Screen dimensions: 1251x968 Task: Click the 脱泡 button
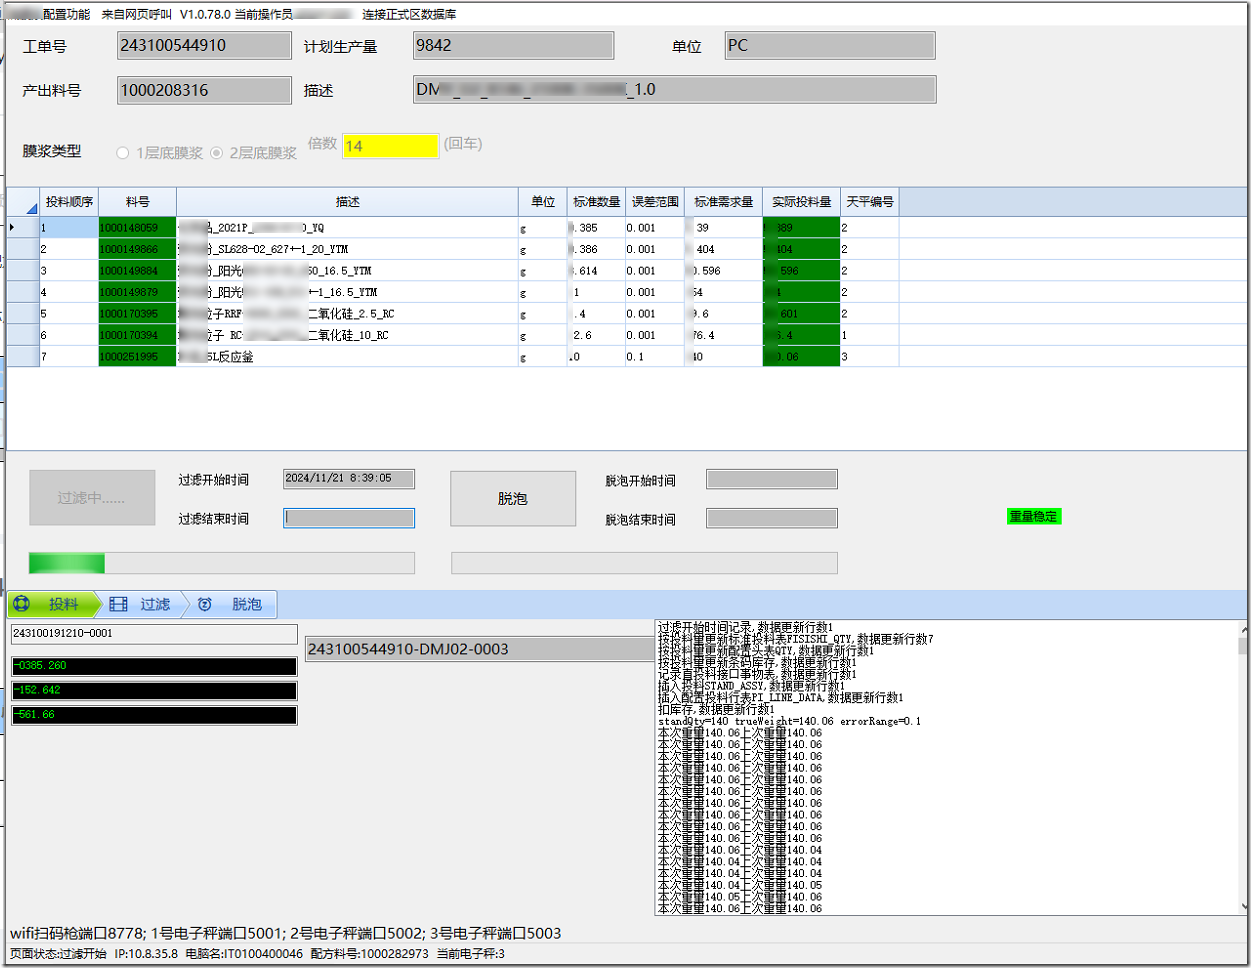pyautogui.click(x=513, y=498)
